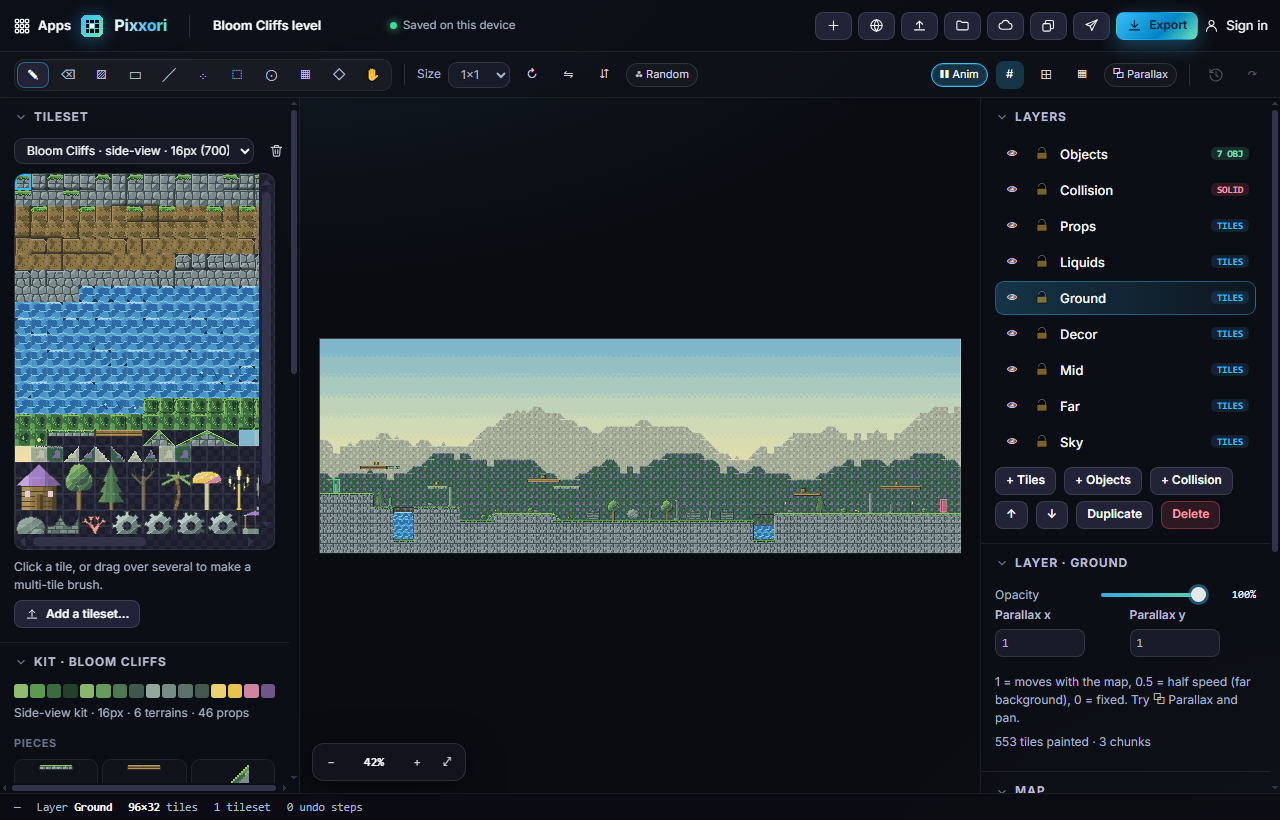Select the rectangle draw tool
The height and width of the screenshot is (820, 1280).
pyautogui.click(x=135, y=74)
